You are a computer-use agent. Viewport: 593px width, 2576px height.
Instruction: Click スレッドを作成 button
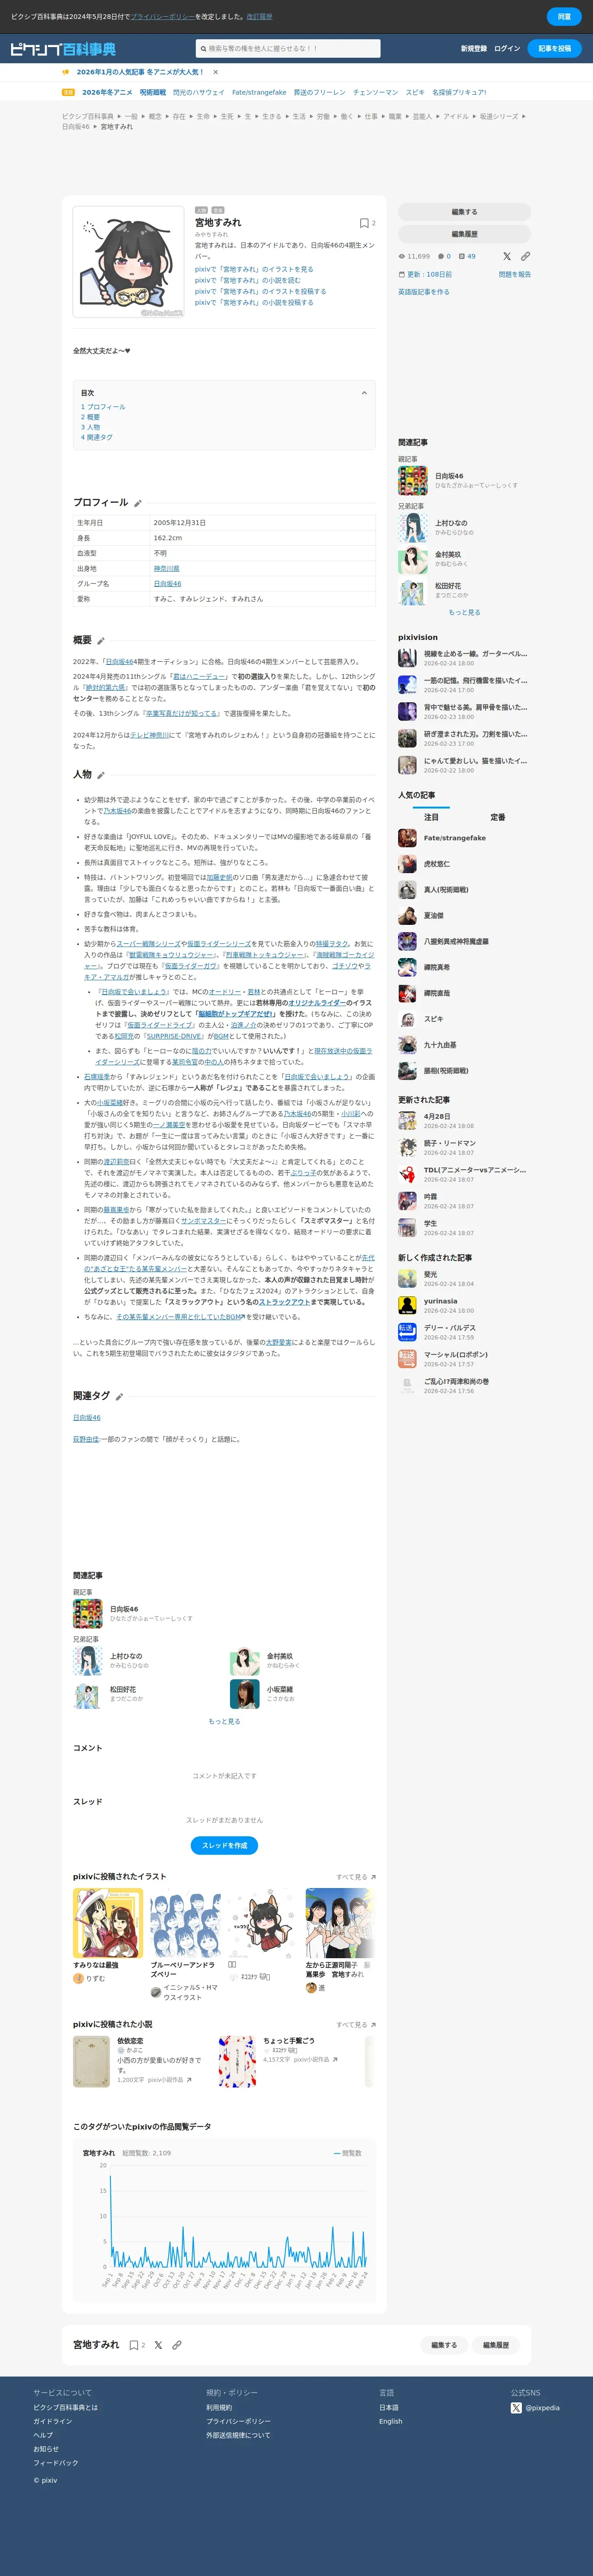[x=224, y=1846]
